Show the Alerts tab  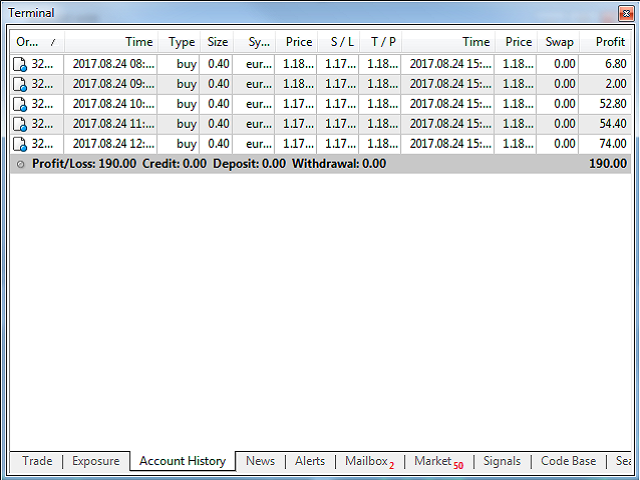(310, 461)
